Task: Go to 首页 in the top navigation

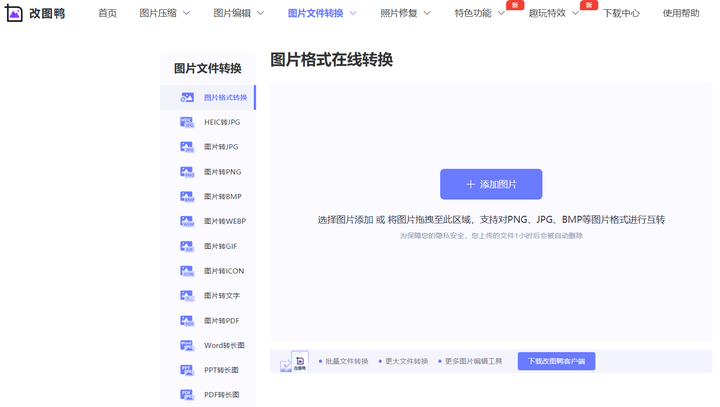Action: coord(107,13)
